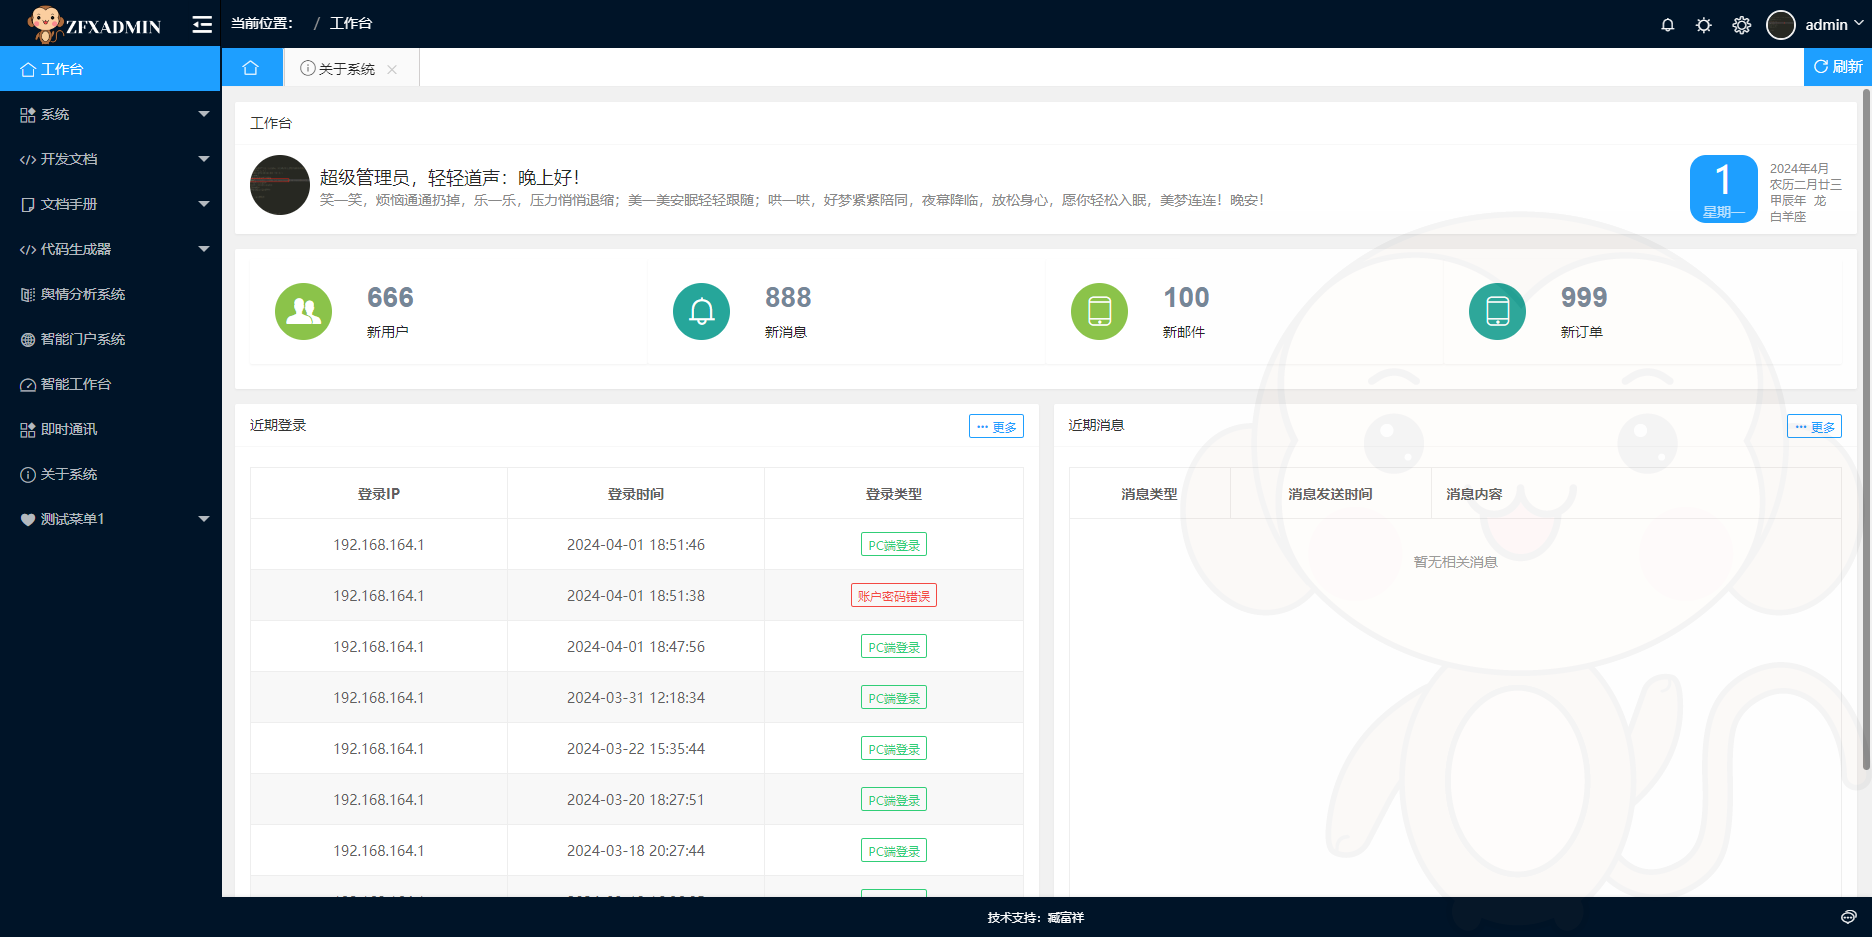Click the 刷新 refresh button
This screenshot has height=937, width=1872.
point(1838,67)
